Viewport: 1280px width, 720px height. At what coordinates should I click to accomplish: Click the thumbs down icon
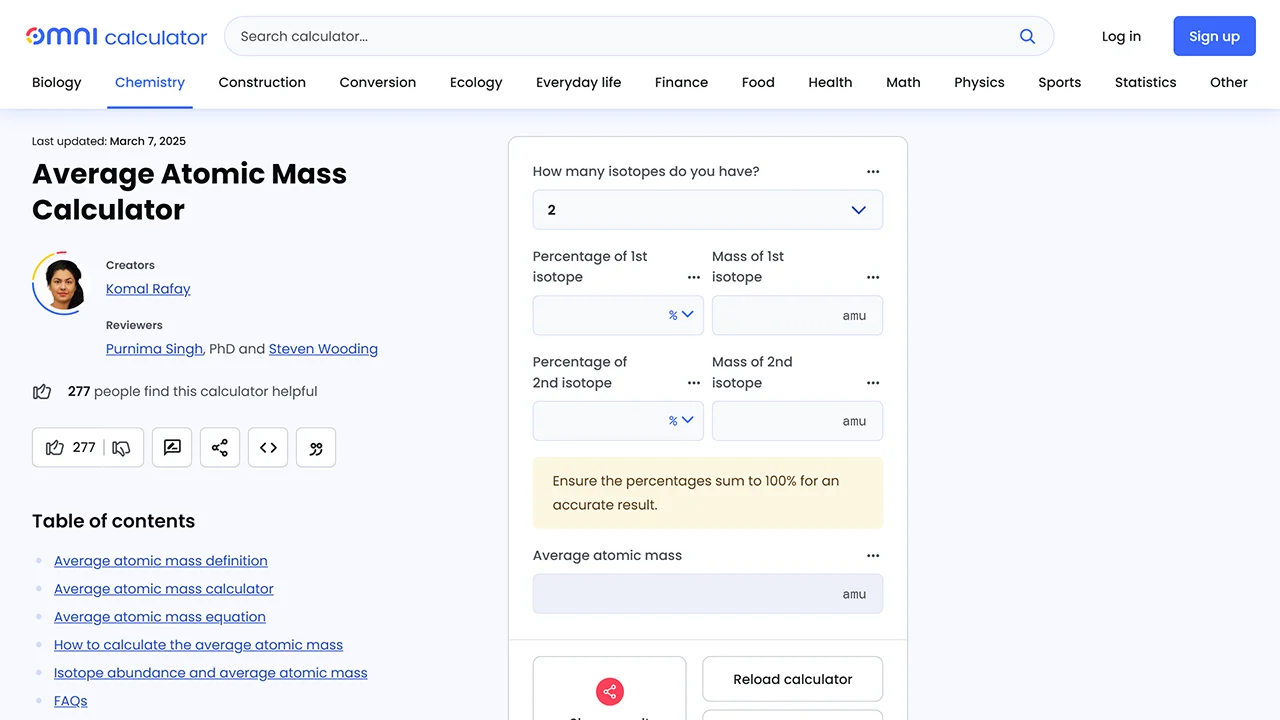coord(121,447)
